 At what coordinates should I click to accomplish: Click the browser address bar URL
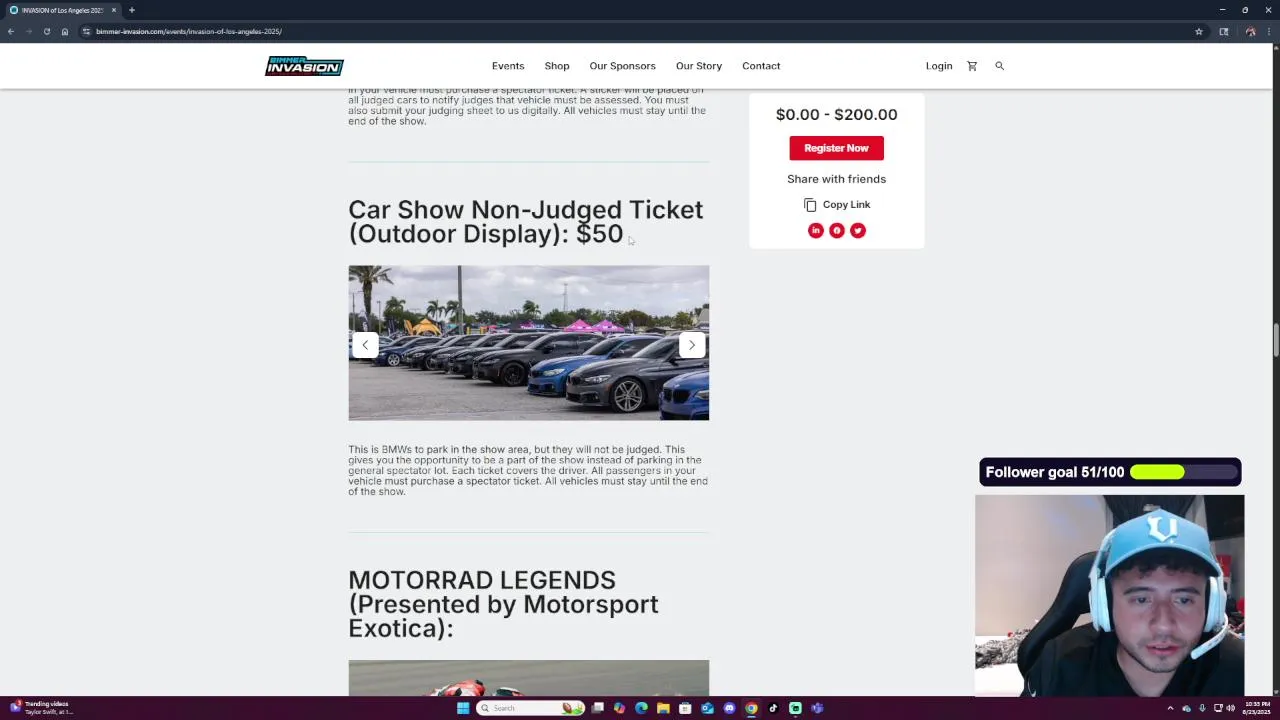click(189, 31)
